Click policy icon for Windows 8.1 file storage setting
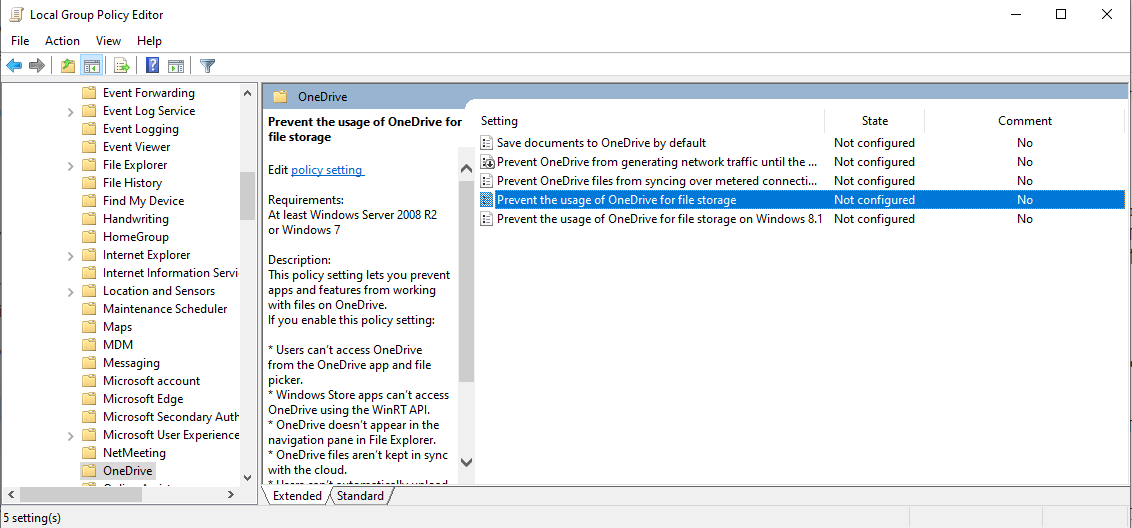 click(487, 219)
